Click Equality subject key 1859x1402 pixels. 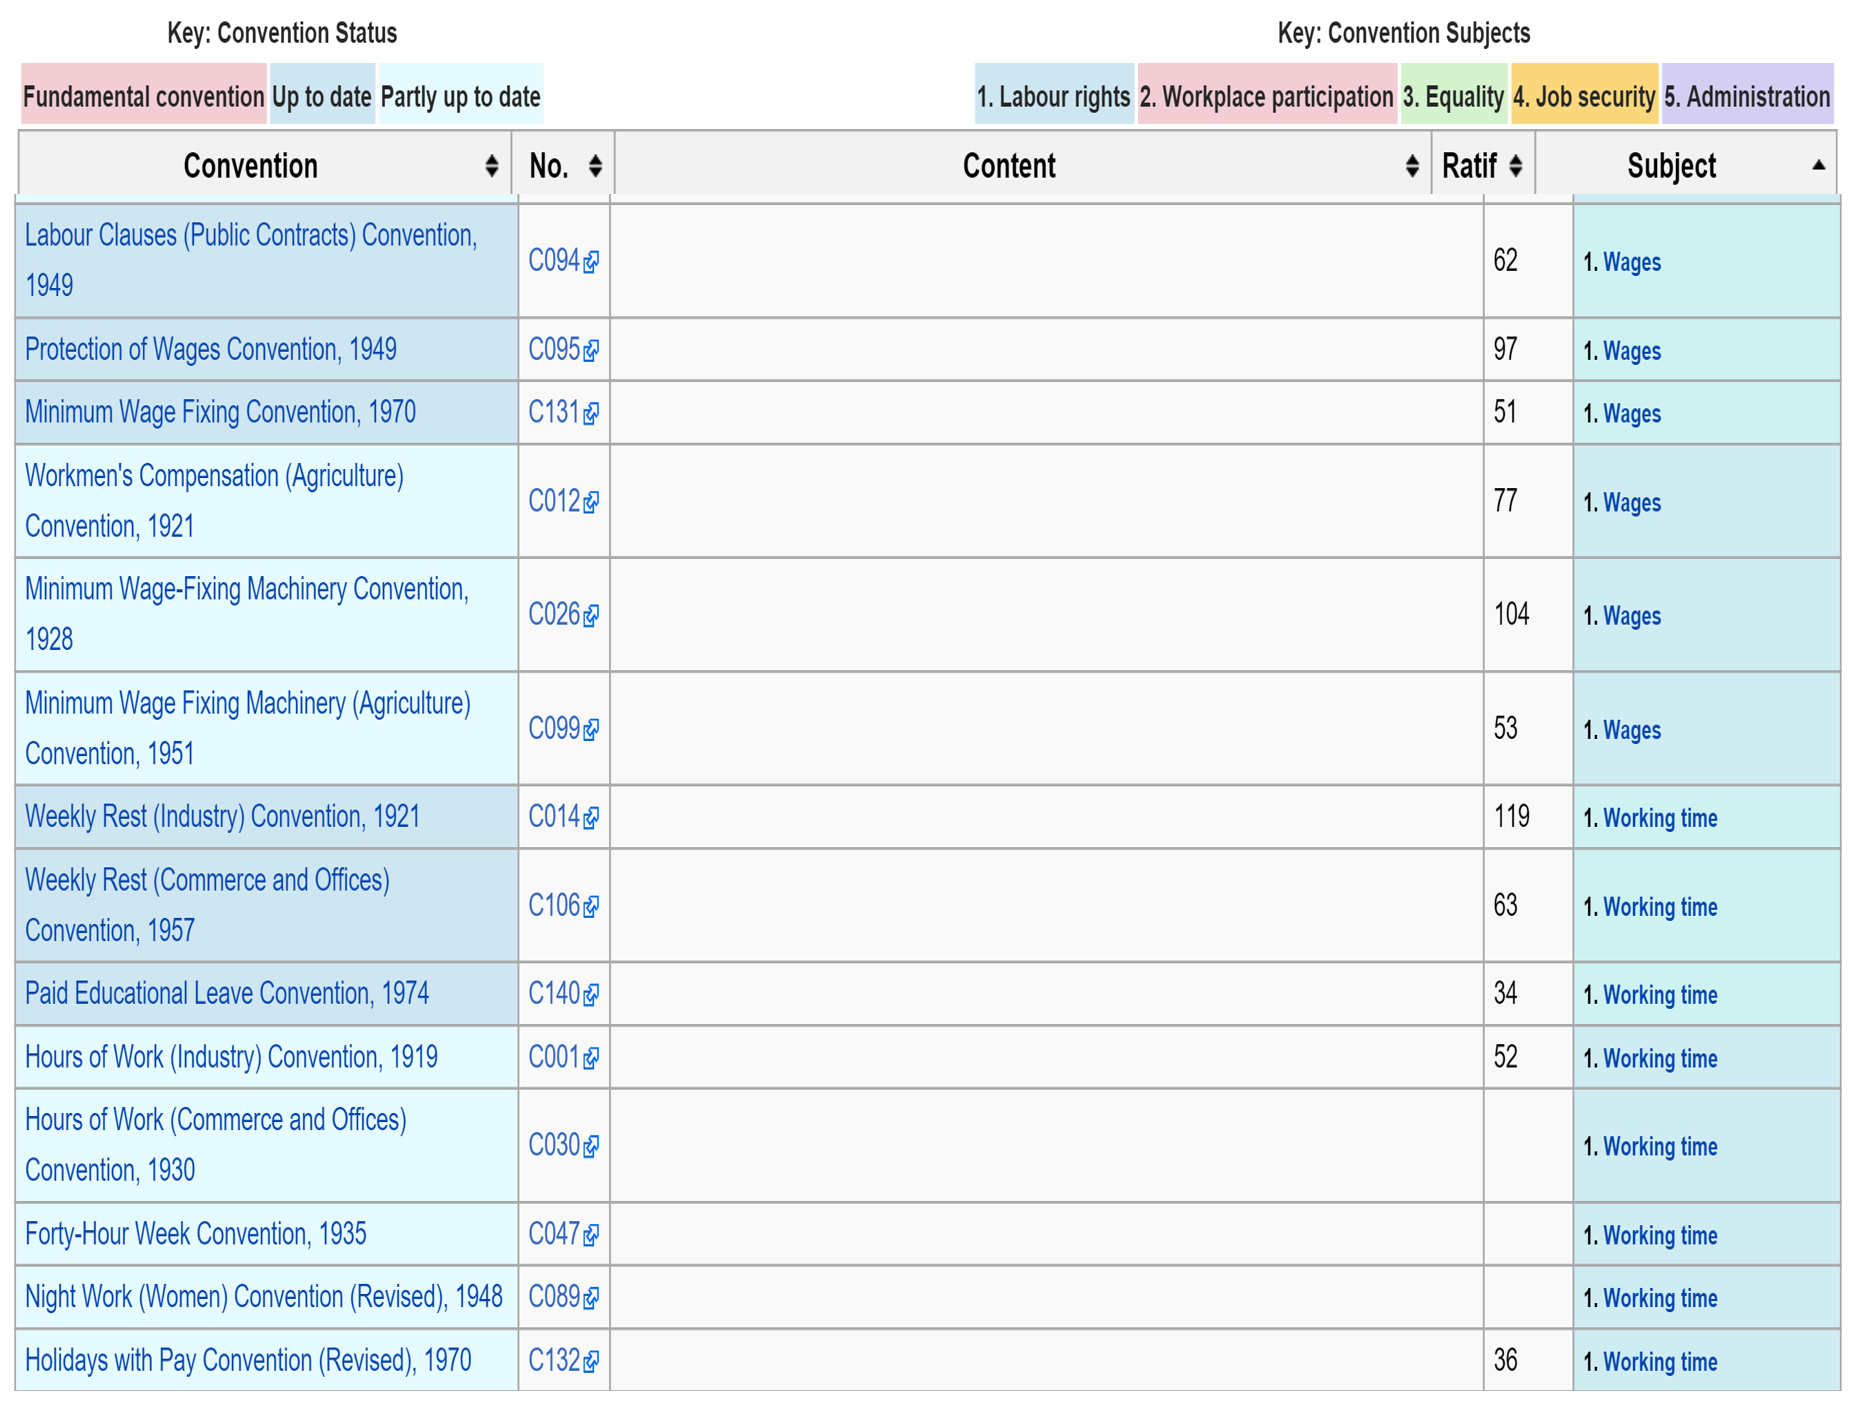(1454, 96)
